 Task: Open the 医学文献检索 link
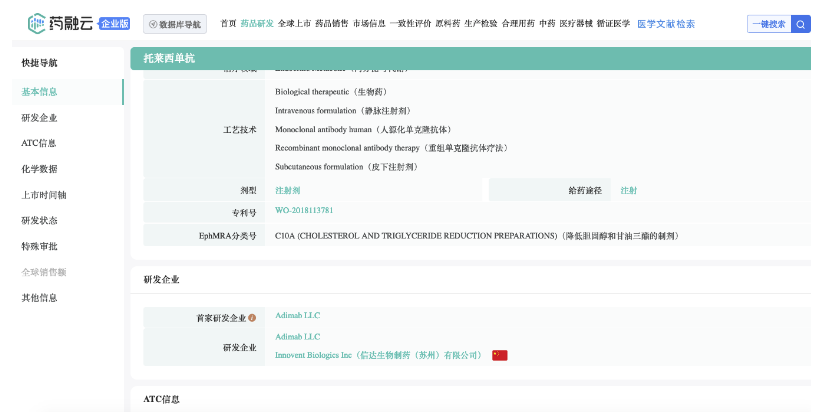pyautogui.click(x=666, y=23)
